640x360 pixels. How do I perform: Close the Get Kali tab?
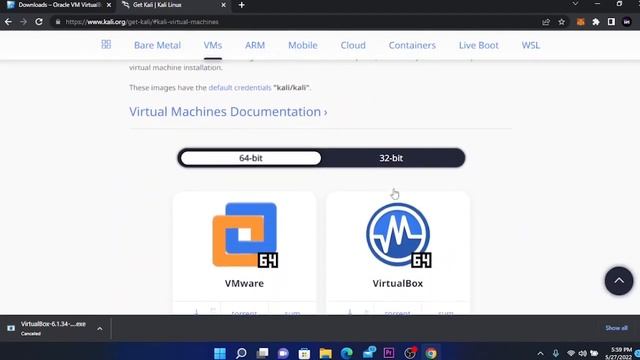(223, 5)
